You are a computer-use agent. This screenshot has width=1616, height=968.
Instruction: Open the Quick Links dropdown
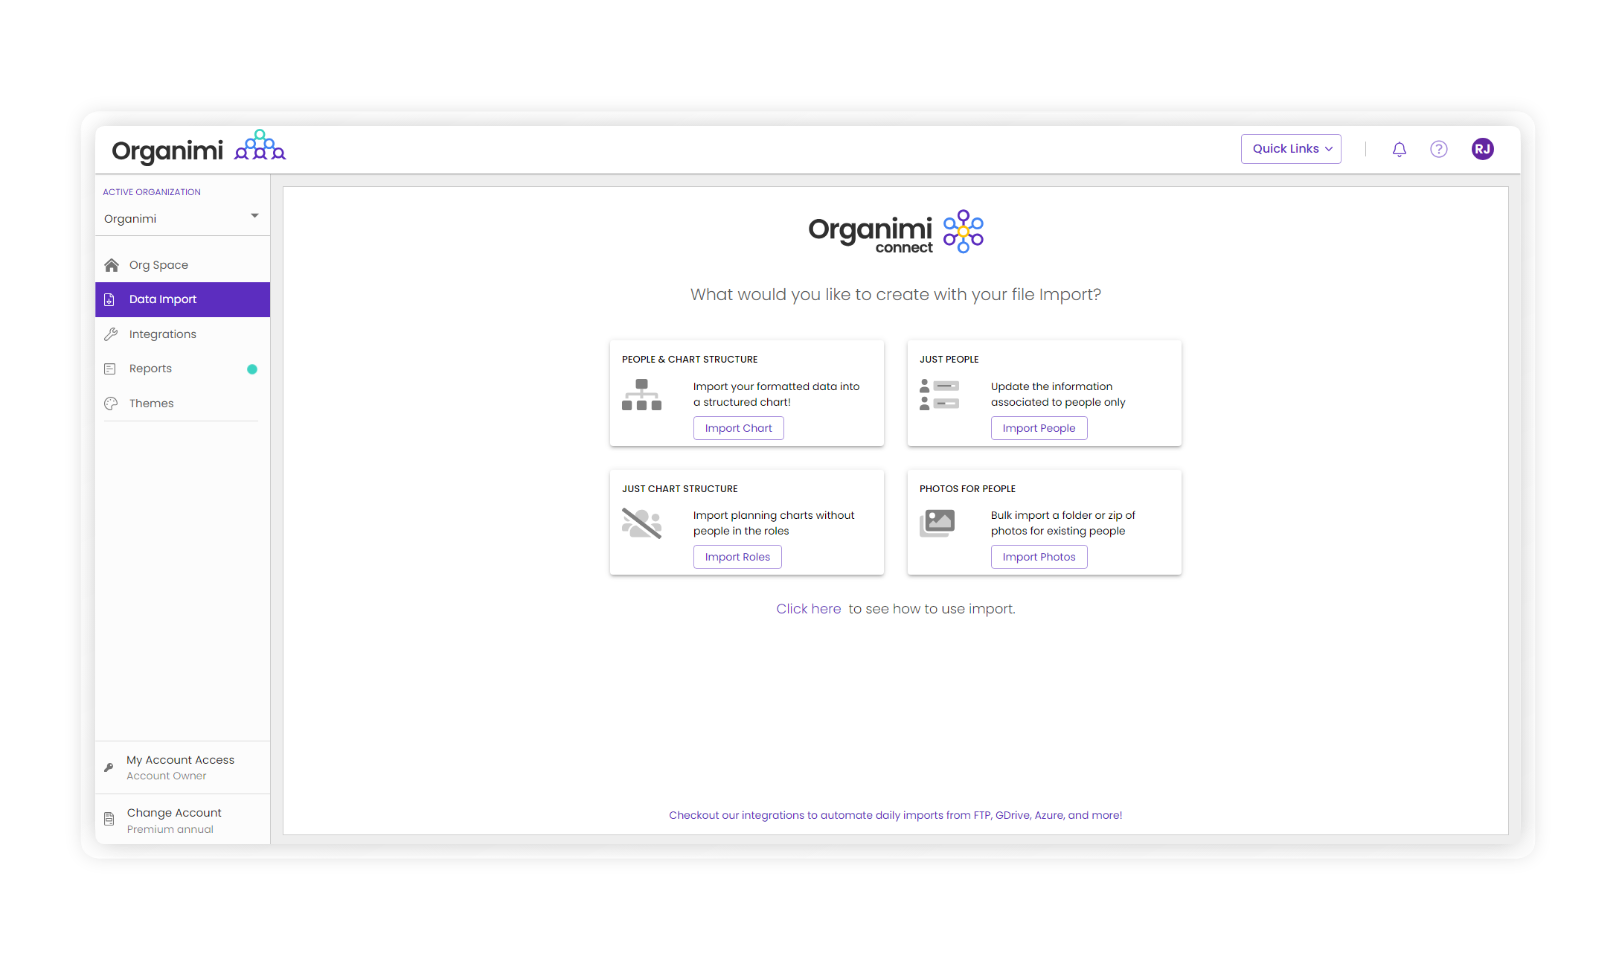(x=1291, y=149)
